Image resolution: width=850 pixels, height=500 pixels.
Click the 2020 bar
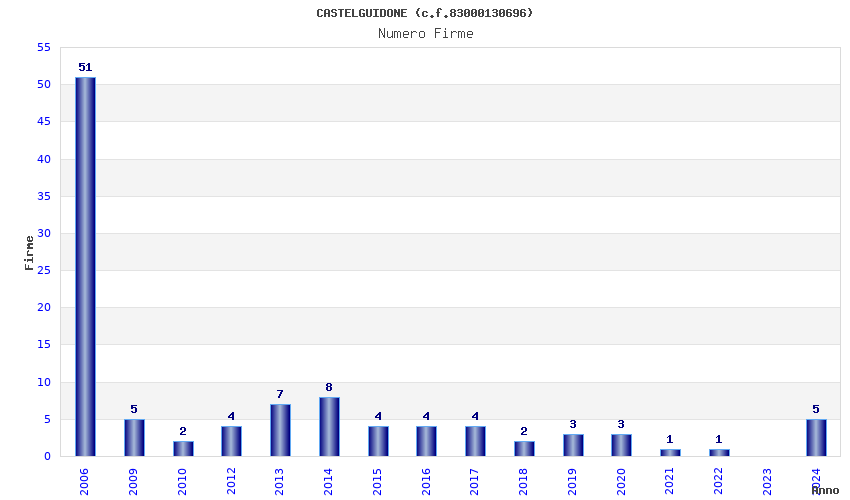point(621,445)
